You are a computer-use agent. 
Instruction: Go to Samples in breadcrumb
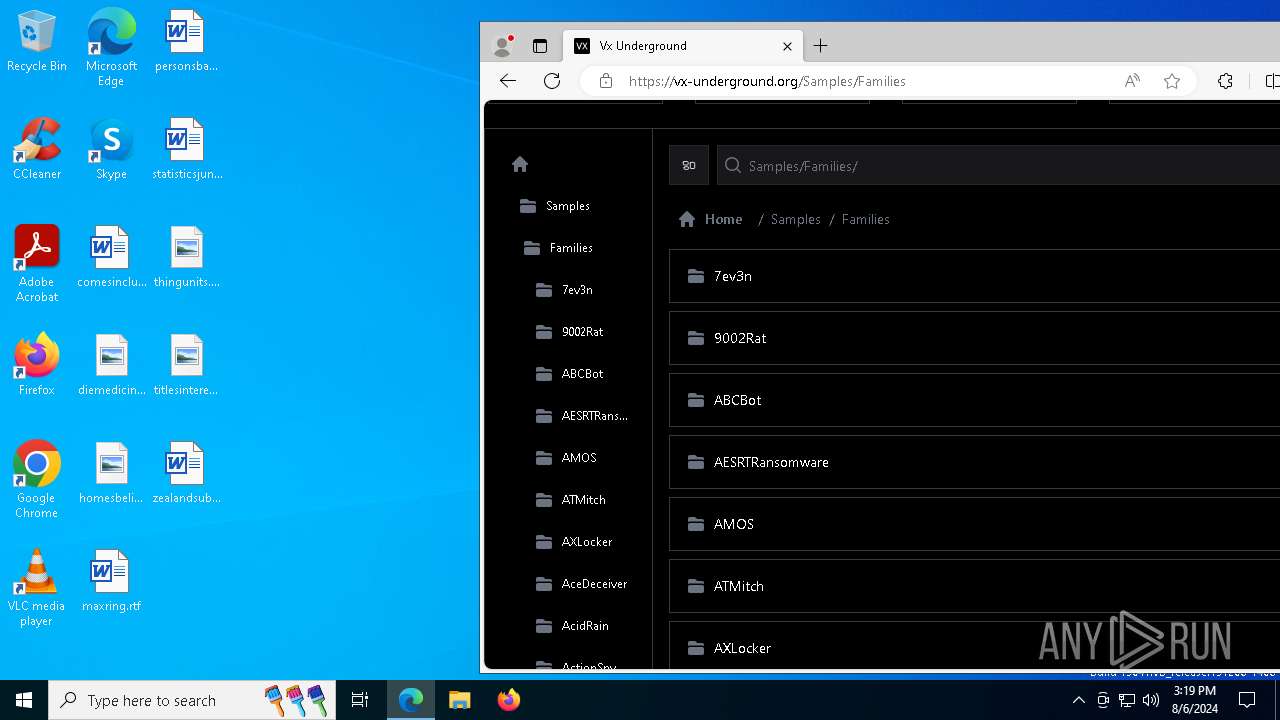coord(795,219)
